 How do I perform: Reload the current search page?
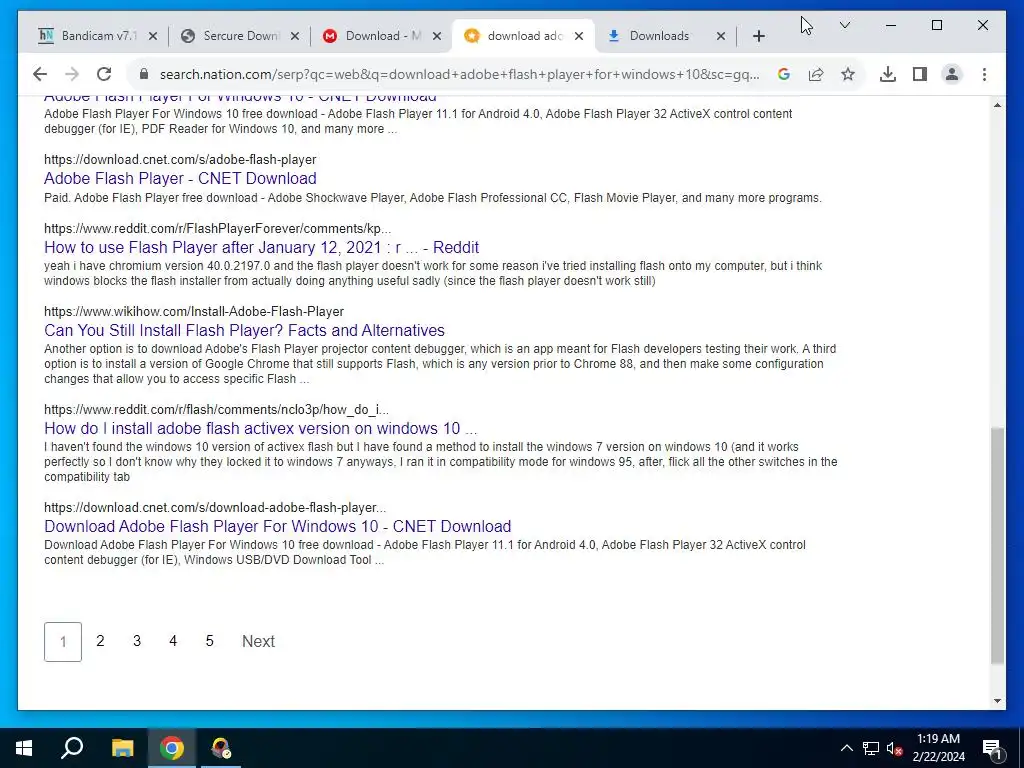click(104, 74)
